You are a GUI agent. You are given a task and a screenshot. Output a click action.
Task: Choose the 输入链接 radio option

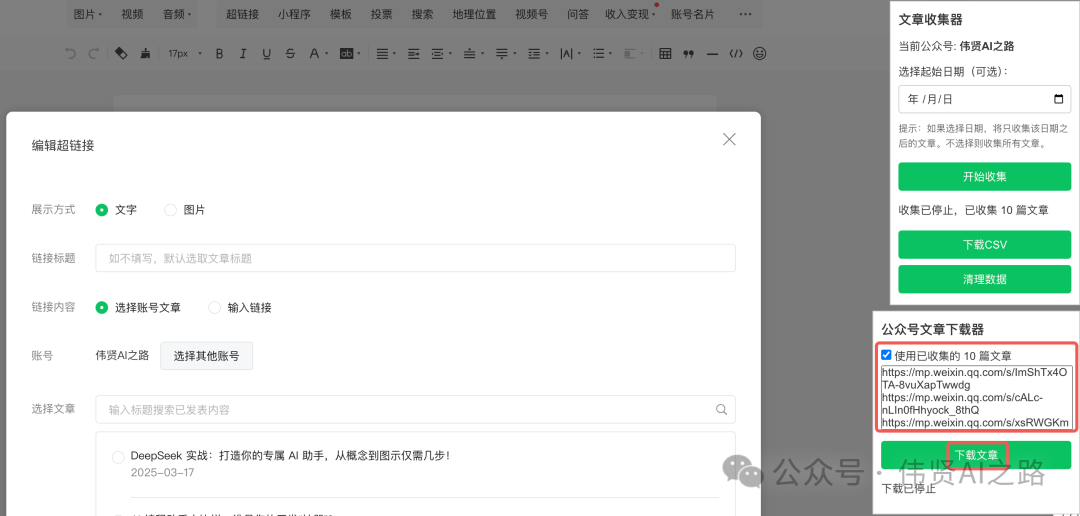coord(214,307)
